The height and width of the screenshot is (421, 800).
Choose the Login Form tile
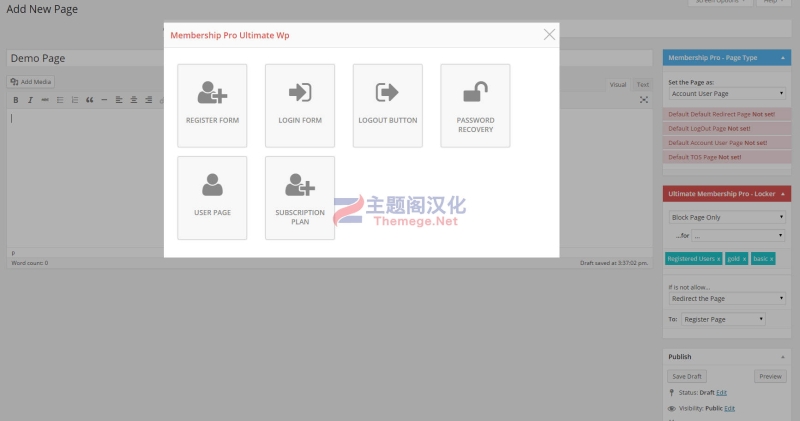300,106
